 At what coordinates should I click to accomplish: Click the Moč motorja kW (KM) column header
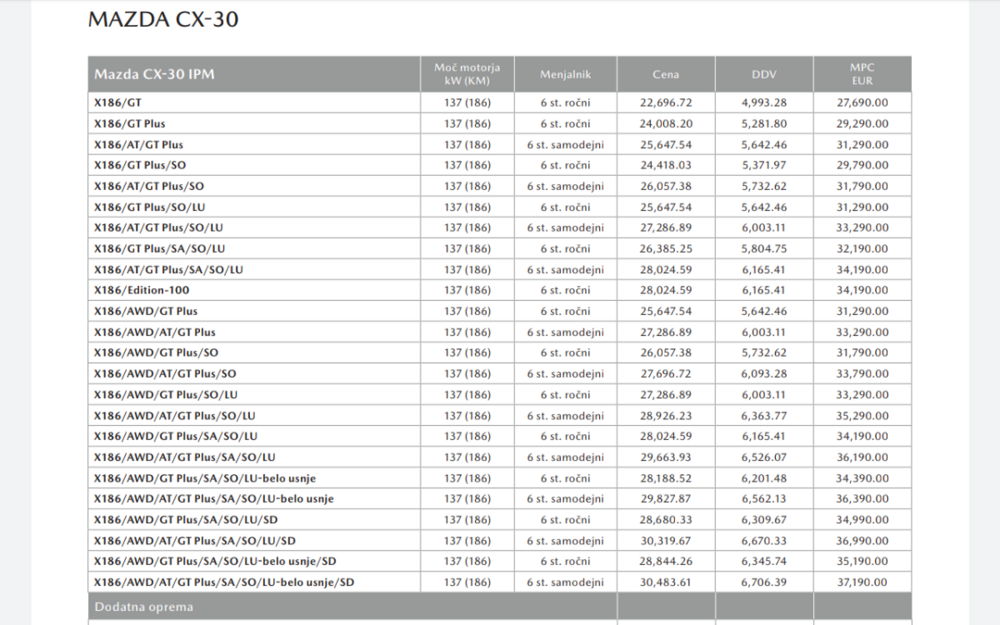pyautogui.click(x=464, y=73)
